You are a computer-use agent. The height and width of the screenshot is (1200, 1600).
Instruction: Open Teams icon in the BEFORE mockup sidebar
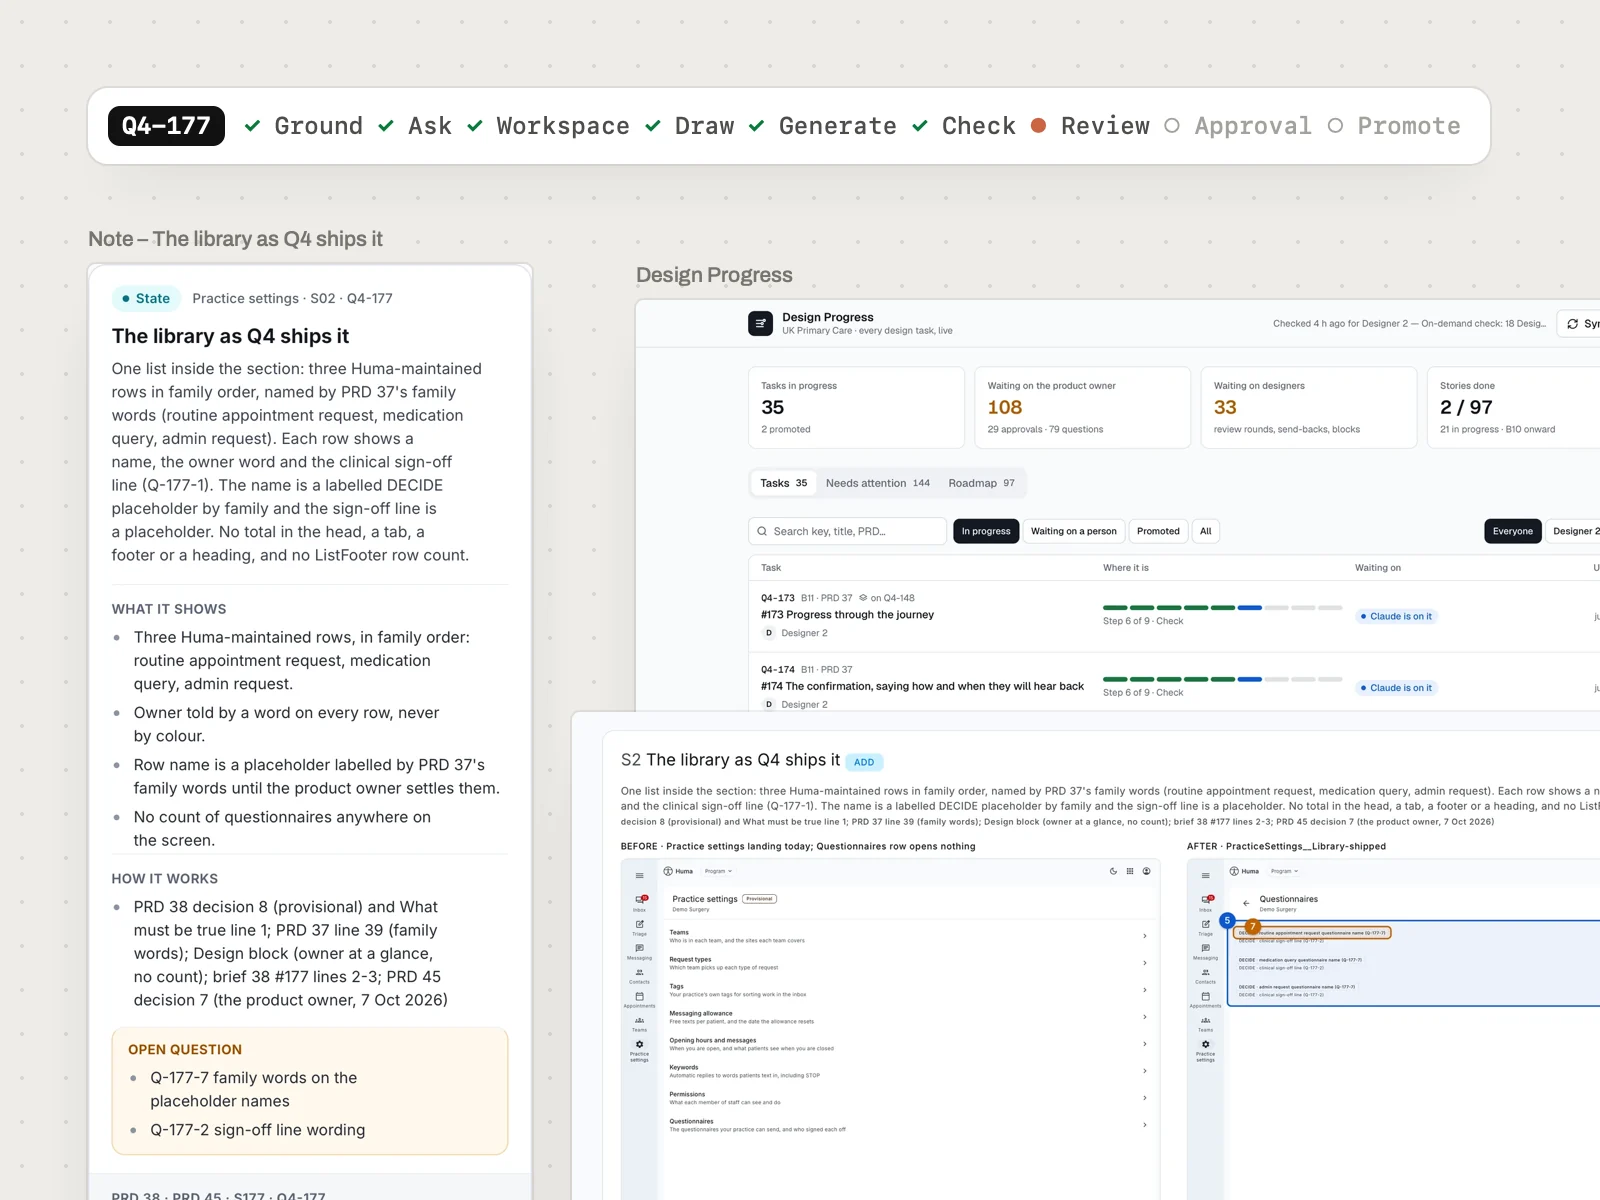click(640, 1023)
